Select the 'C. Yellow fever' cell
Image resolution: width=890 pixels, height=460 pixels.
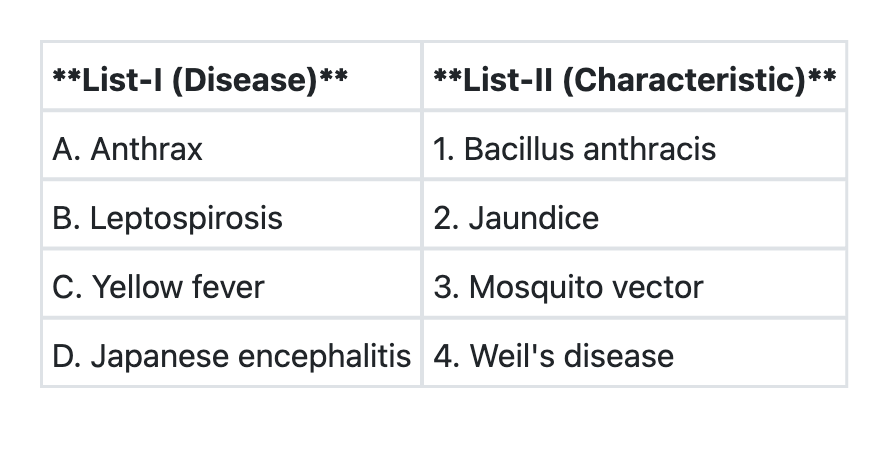(x=159, y=287)
